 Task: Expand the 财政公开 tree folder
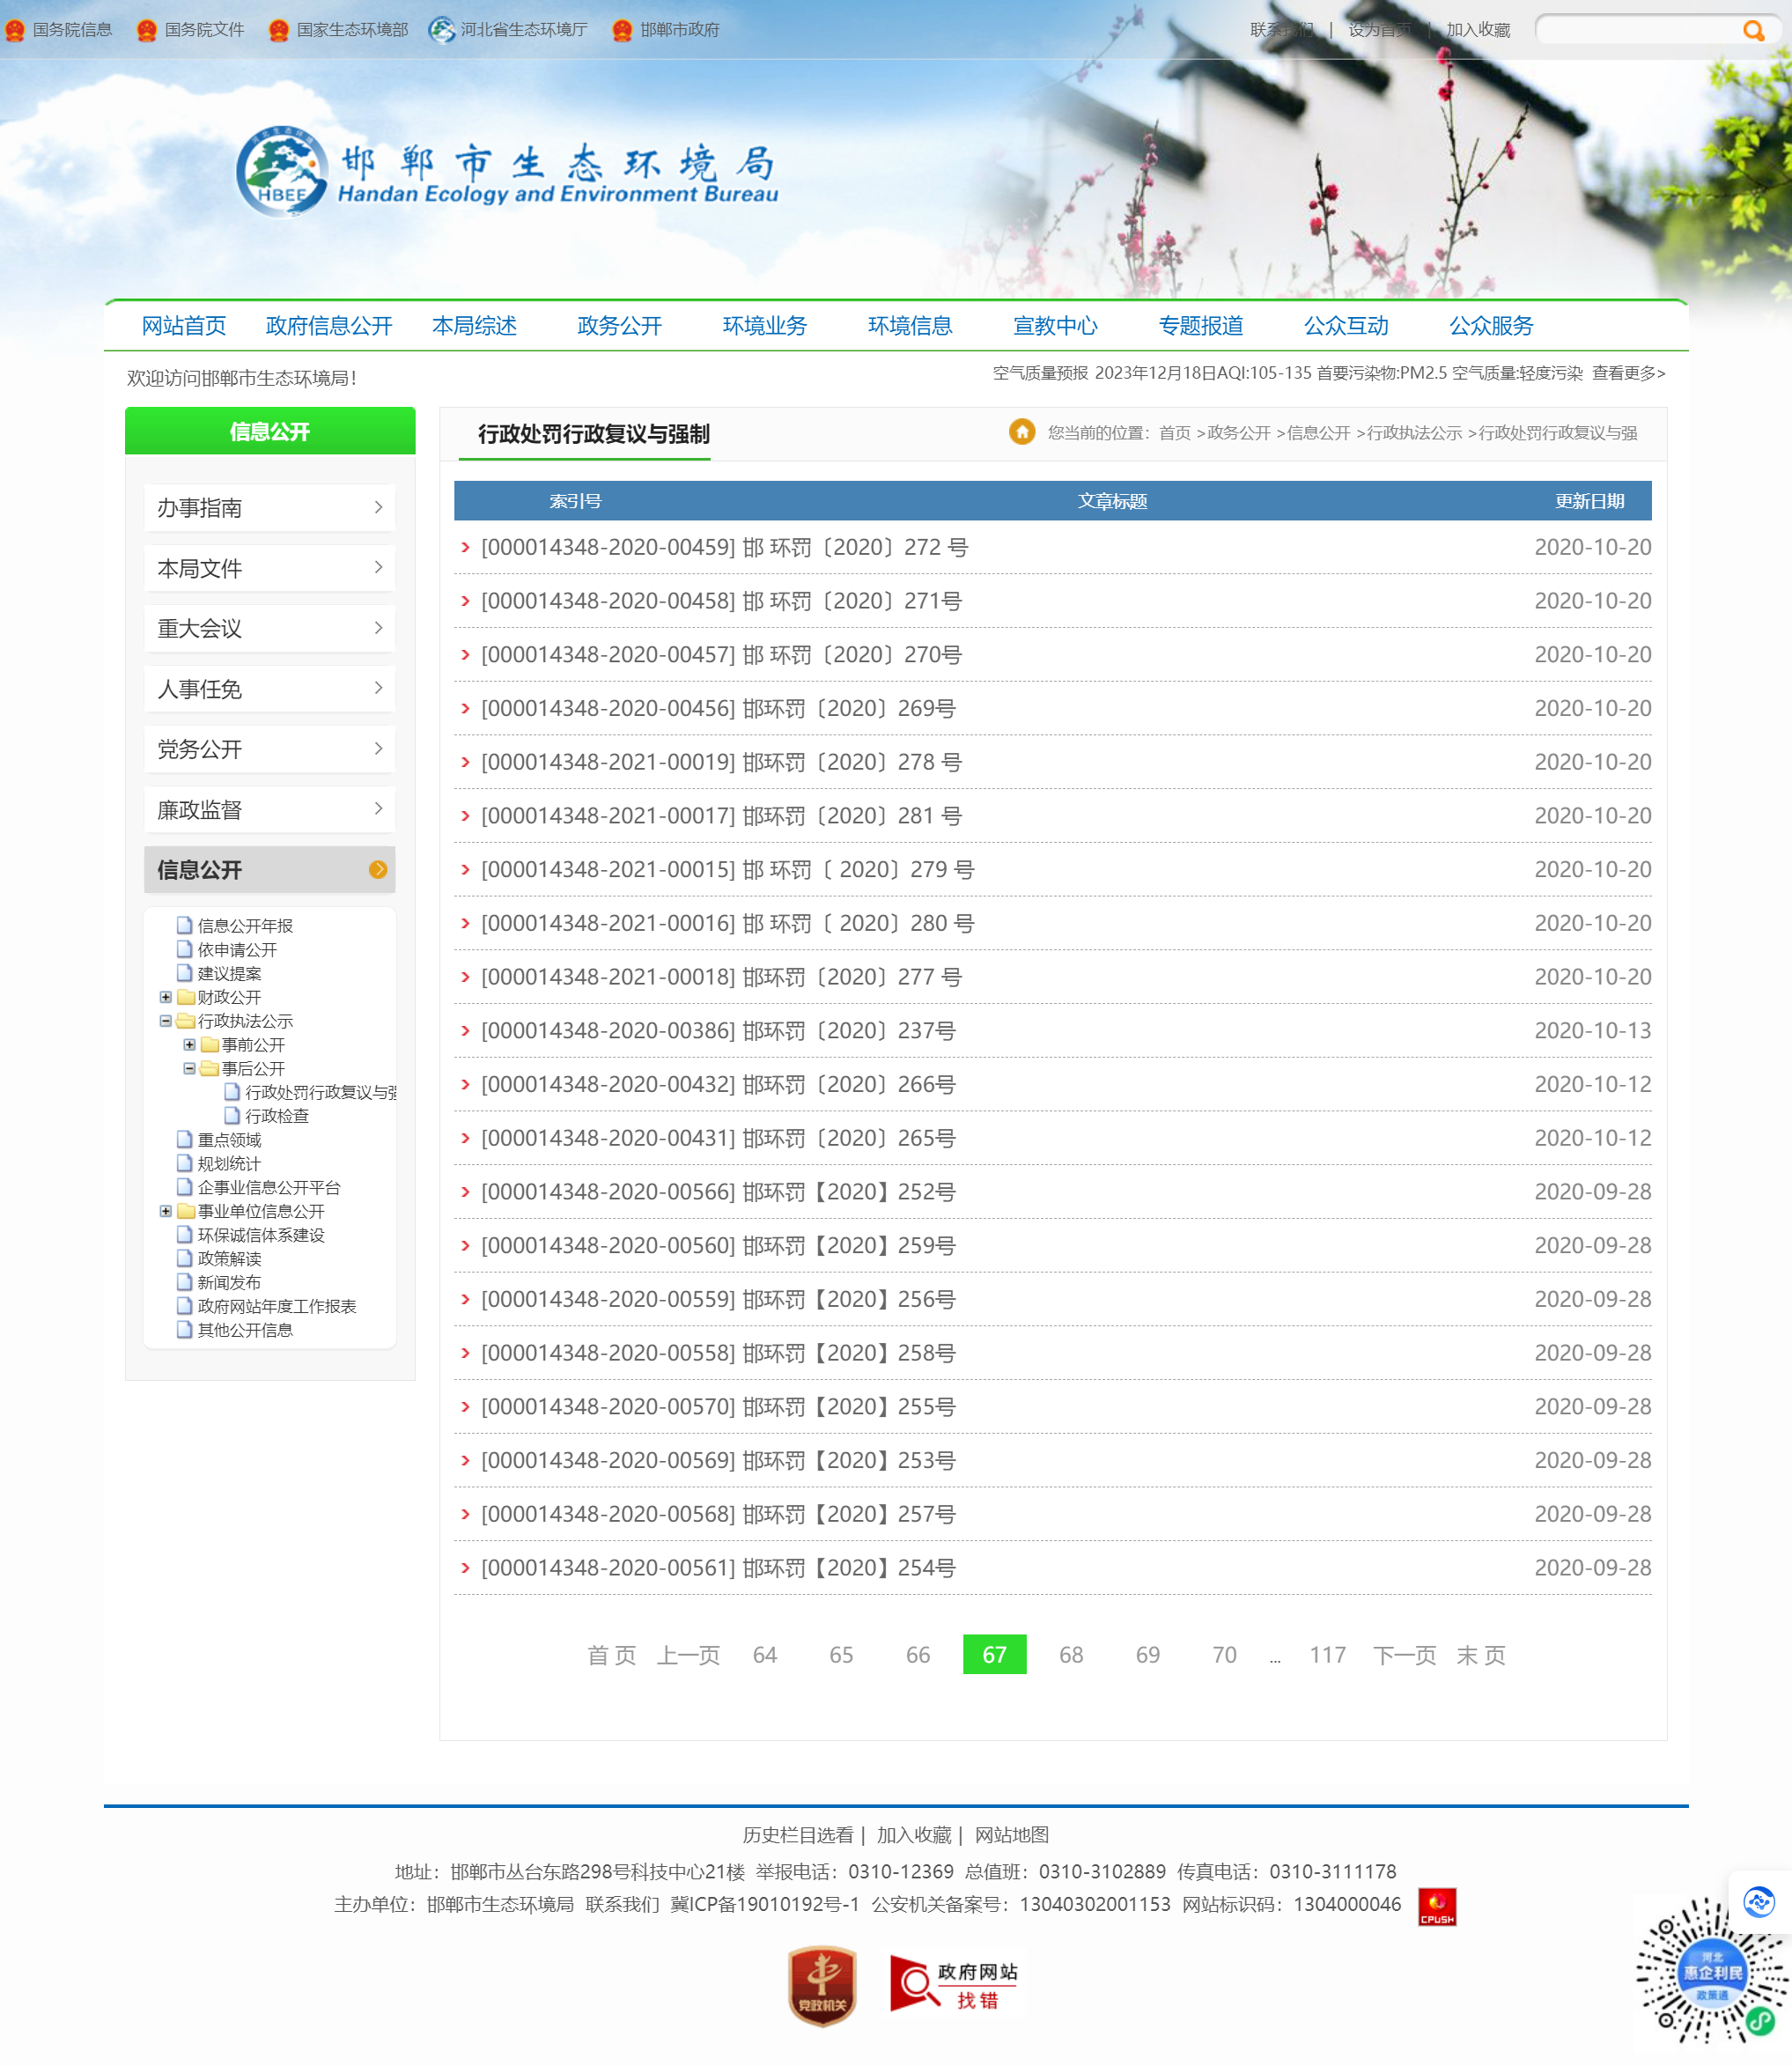pos(166,997)
